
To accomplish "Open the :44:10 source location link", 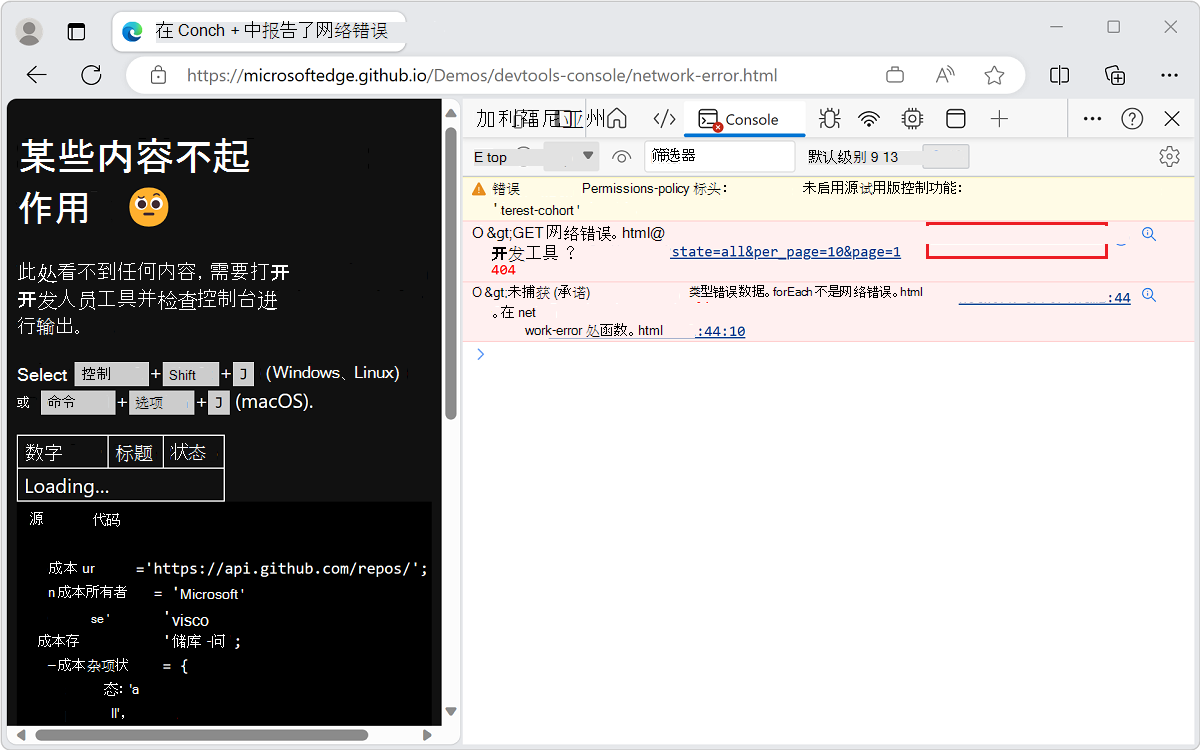I will tap(720, 331).
